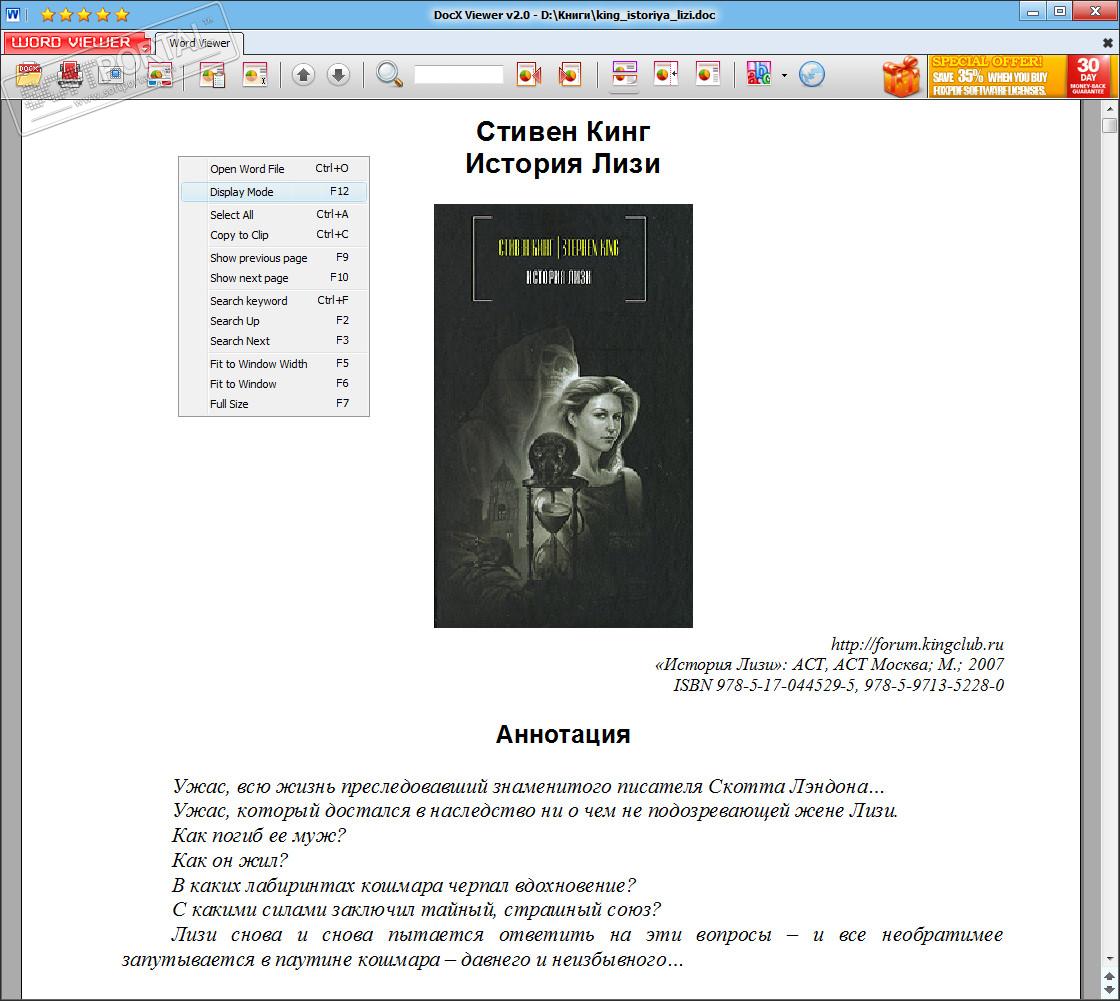Screen dimensions: 1120x1001
Task: Search up with the left-pointing red arrow icon
Action: [529, 74]
